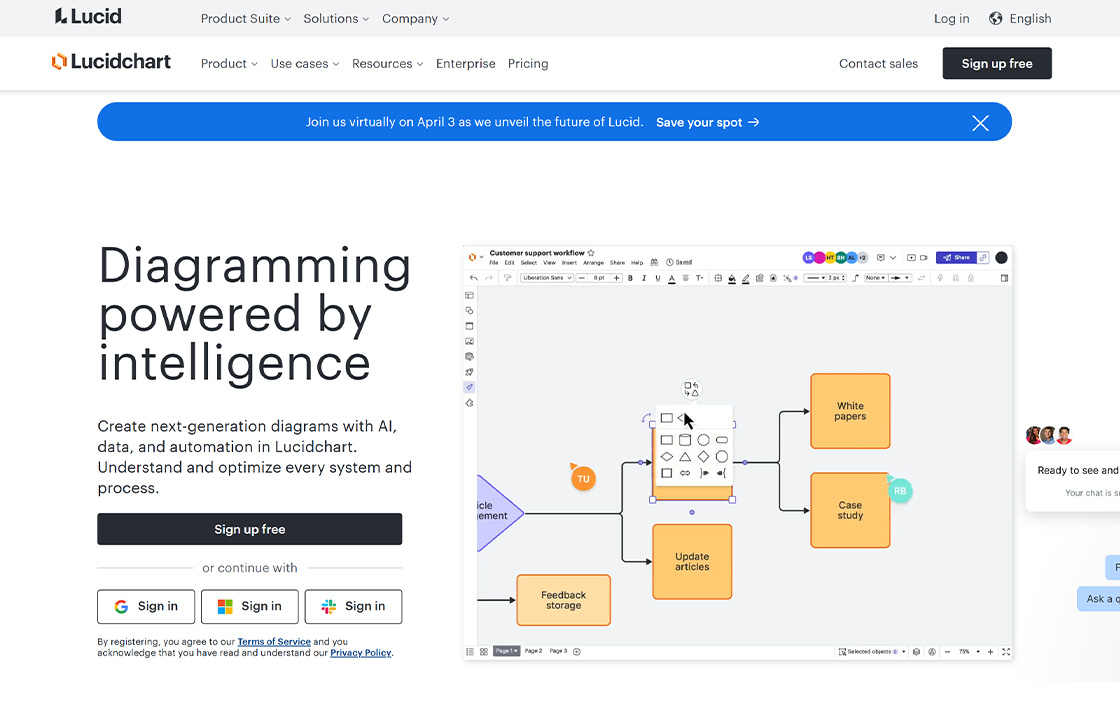Click the change shape circular icon above the popup

click(x=691, y=389)
